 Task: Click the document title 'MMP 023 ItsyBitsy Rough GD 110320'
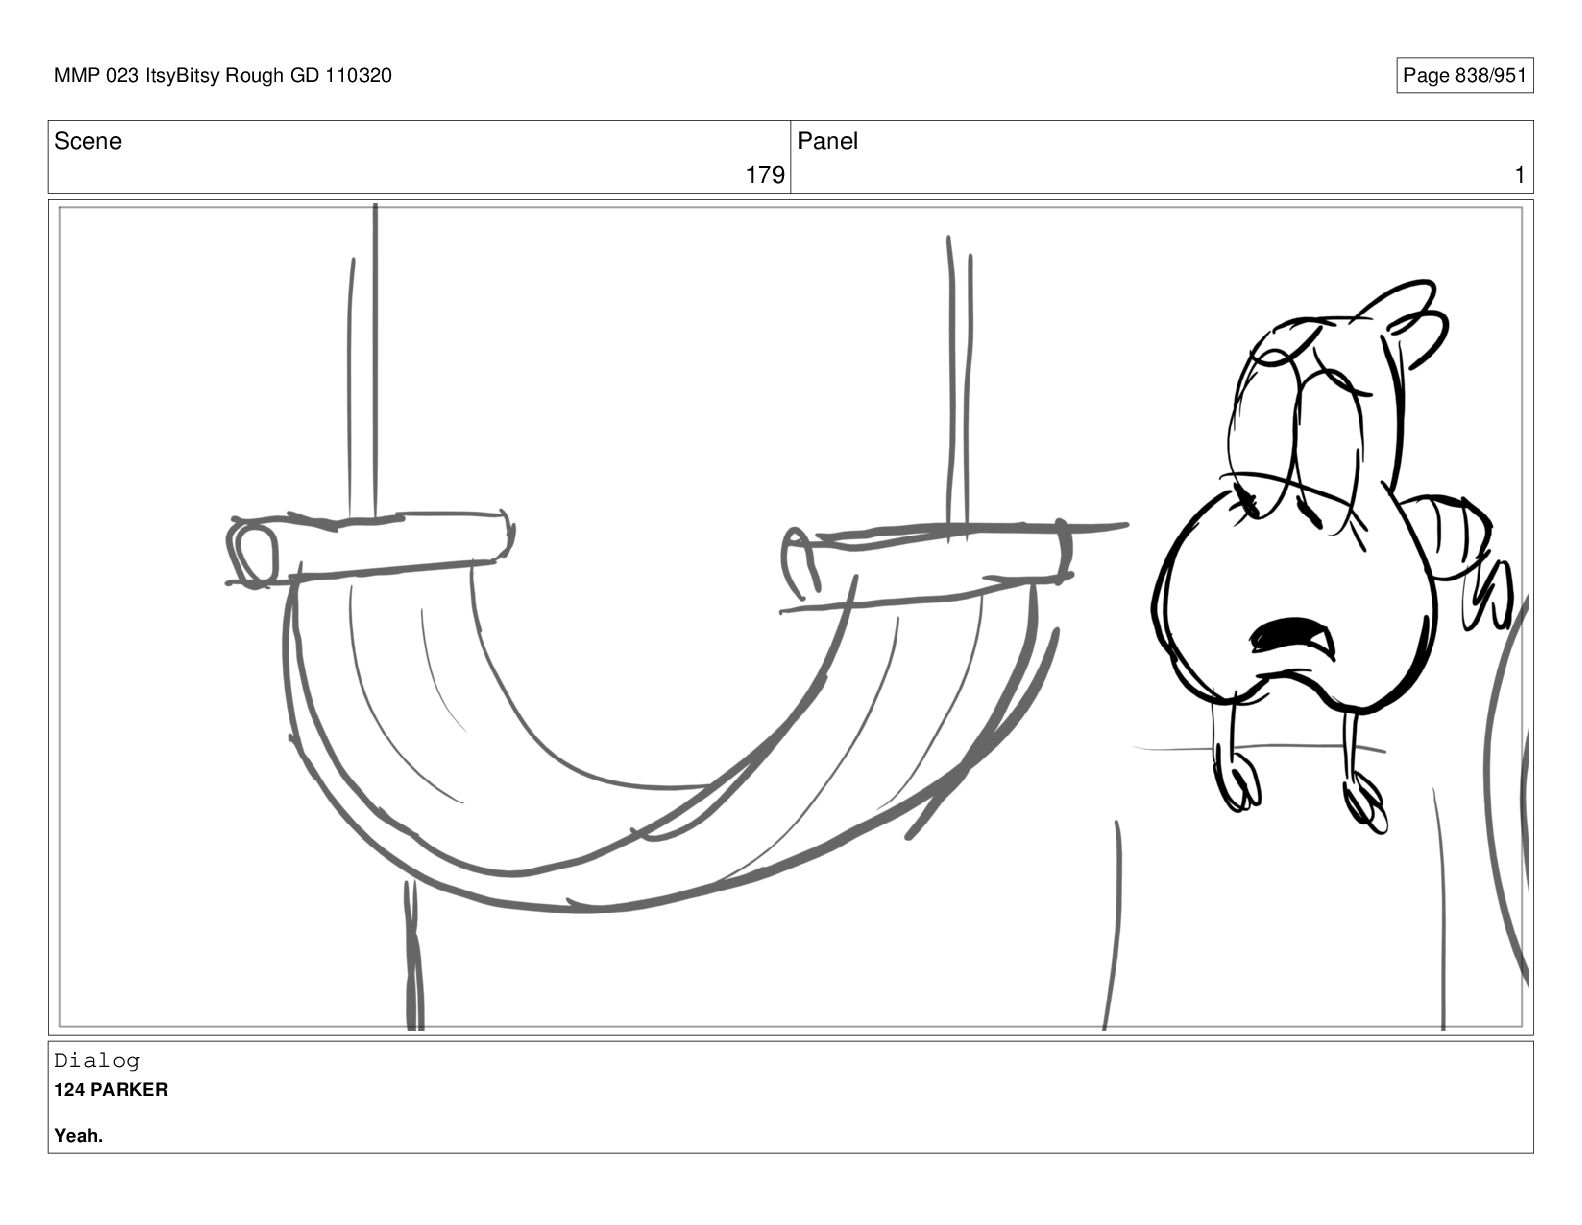[x=223, y=76]
